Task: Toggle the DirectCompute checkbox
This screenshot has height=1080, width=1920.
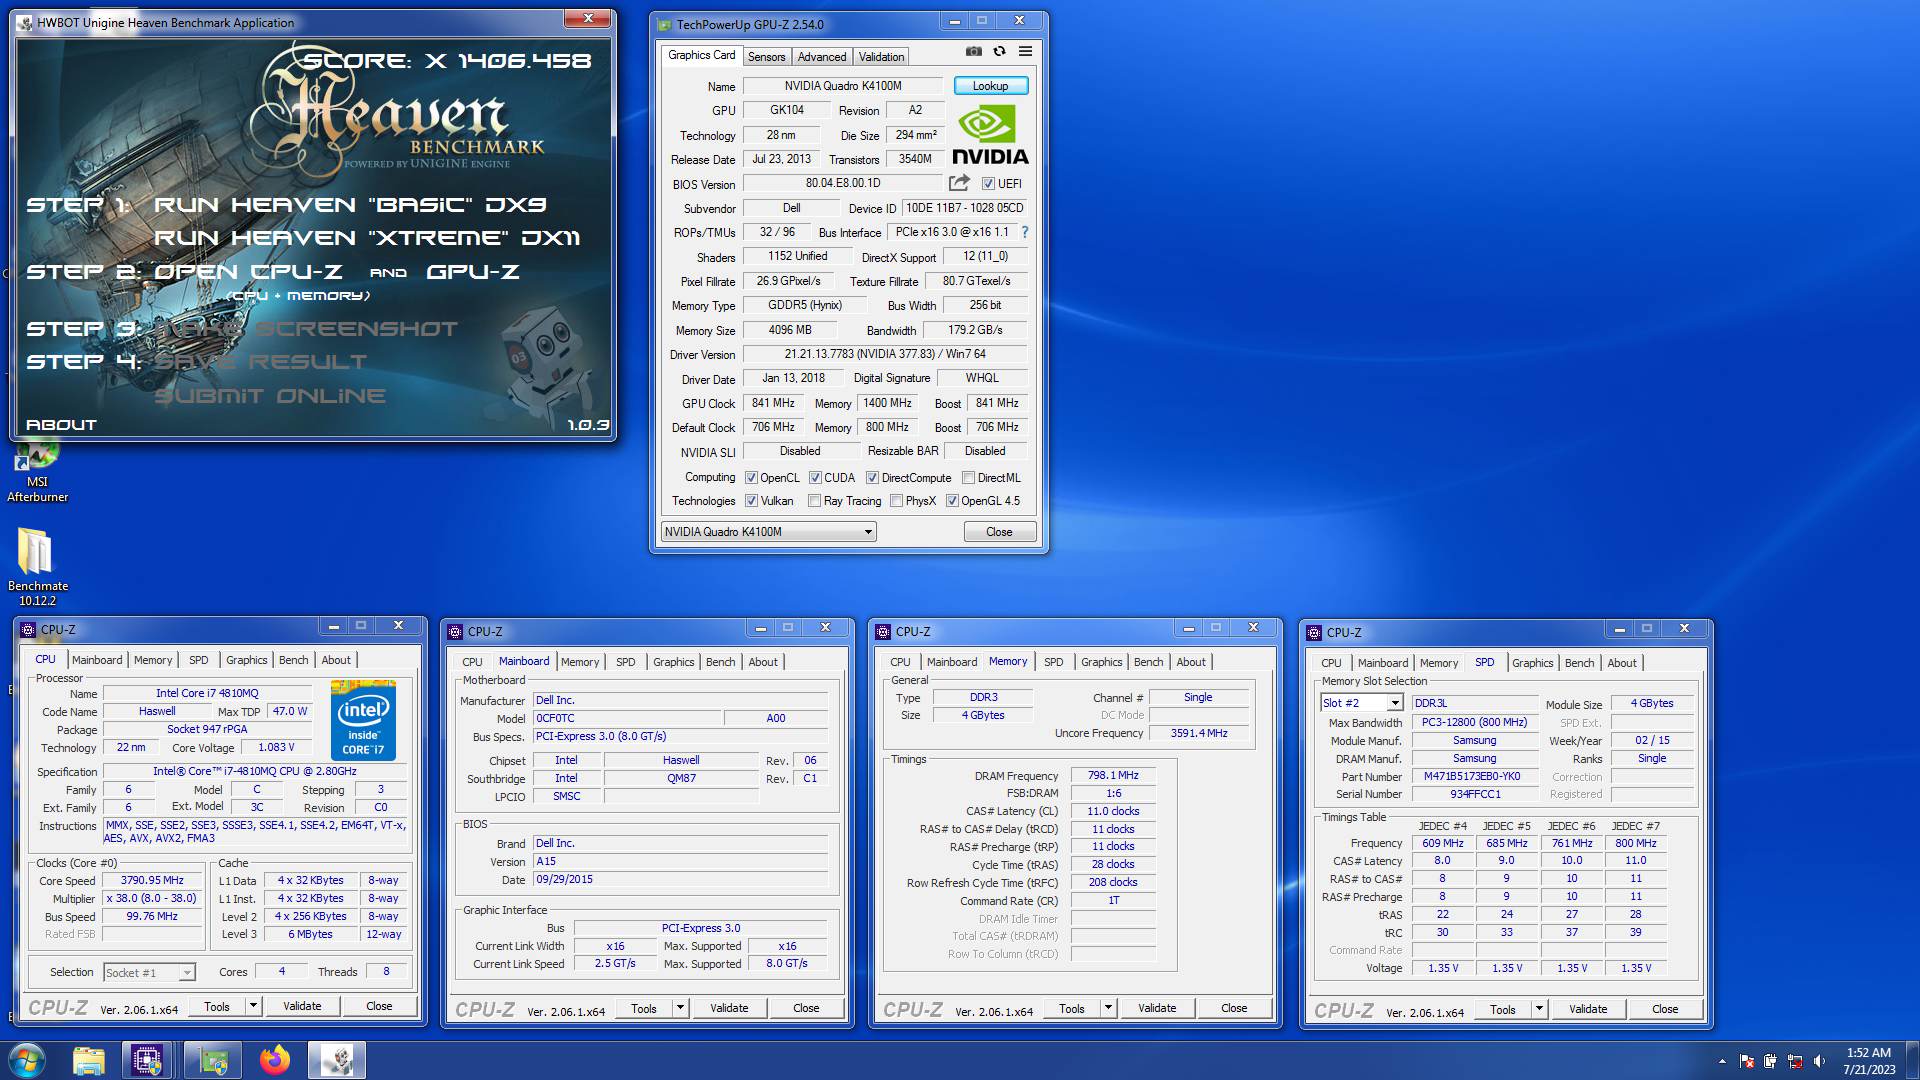Action: pos(872,478)
